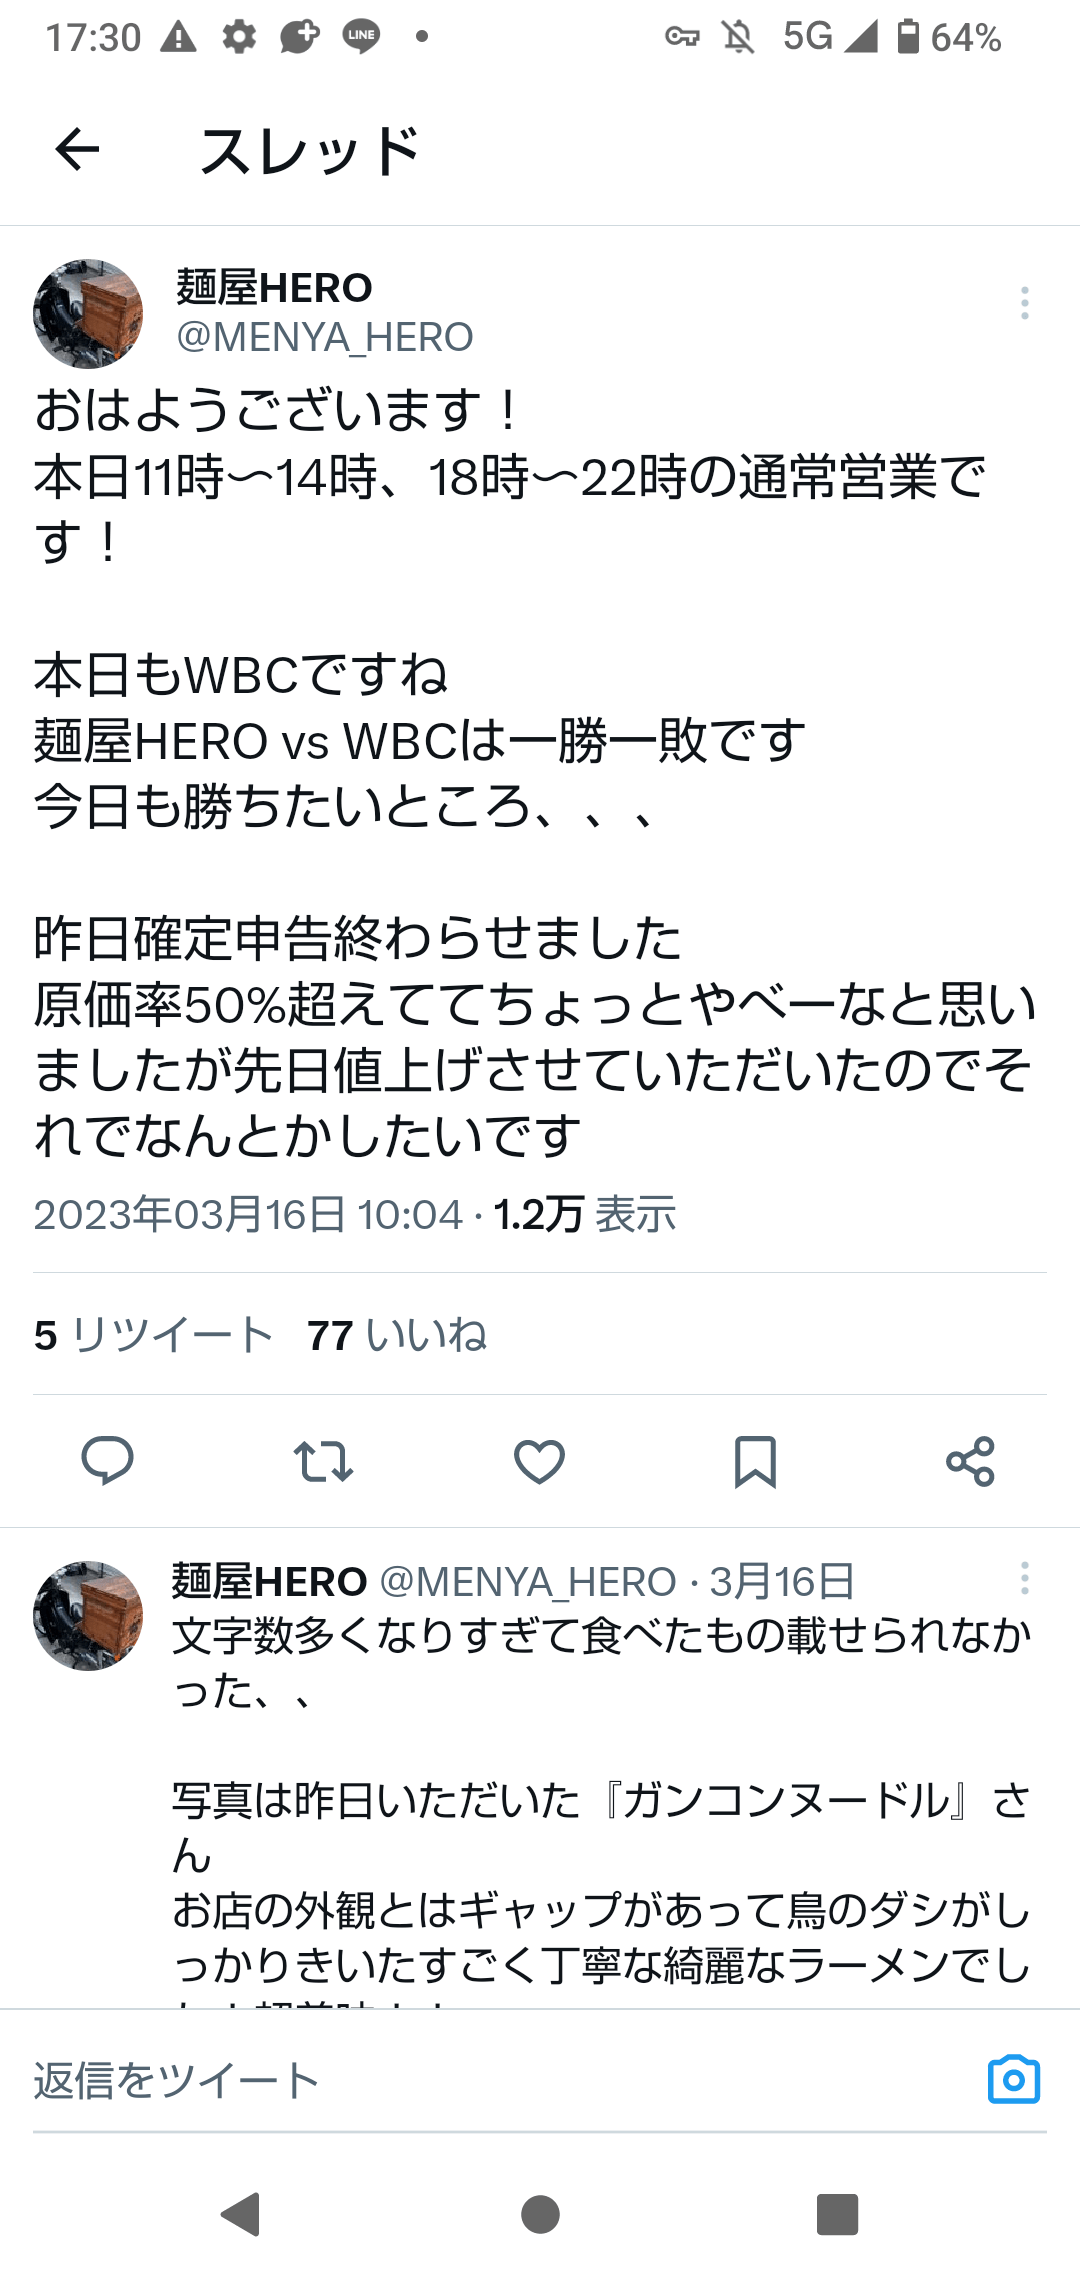Tap Android recent apps square button
This screenshot has width=1080, height=2280.
tap(838, 2214)
